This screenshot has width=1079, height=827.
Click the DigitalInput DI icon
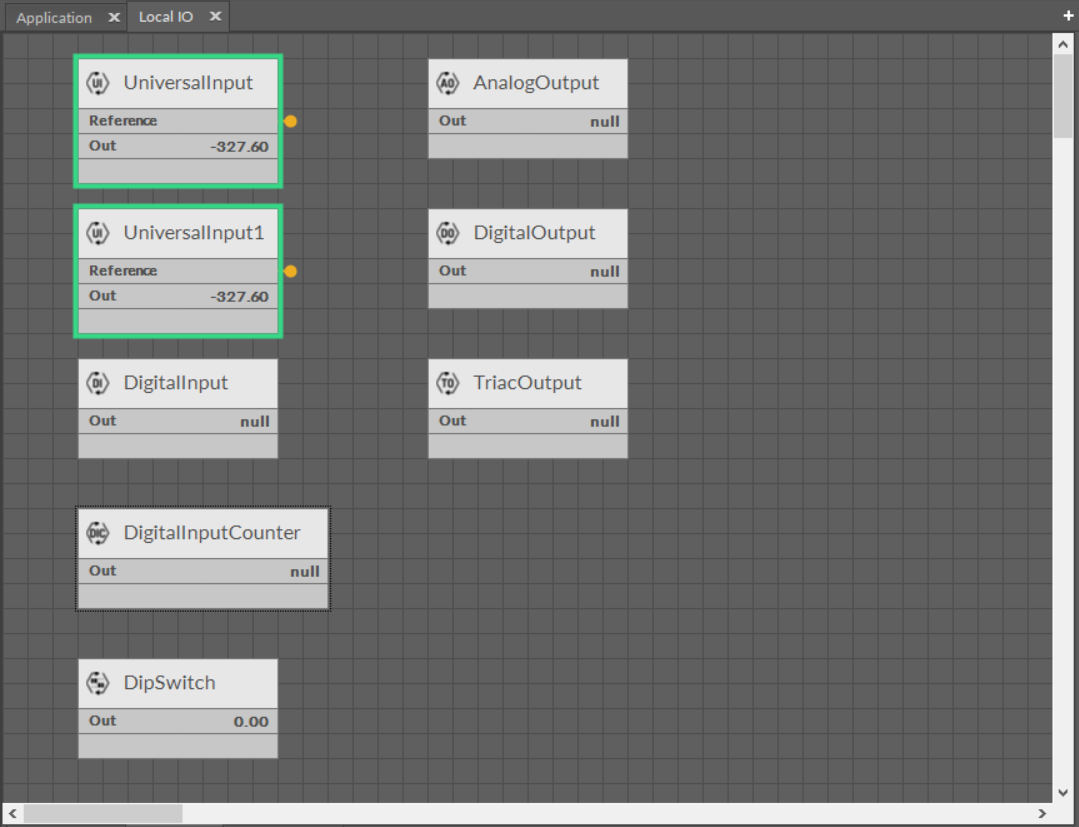pyautogui.click(x=97, y=383)
